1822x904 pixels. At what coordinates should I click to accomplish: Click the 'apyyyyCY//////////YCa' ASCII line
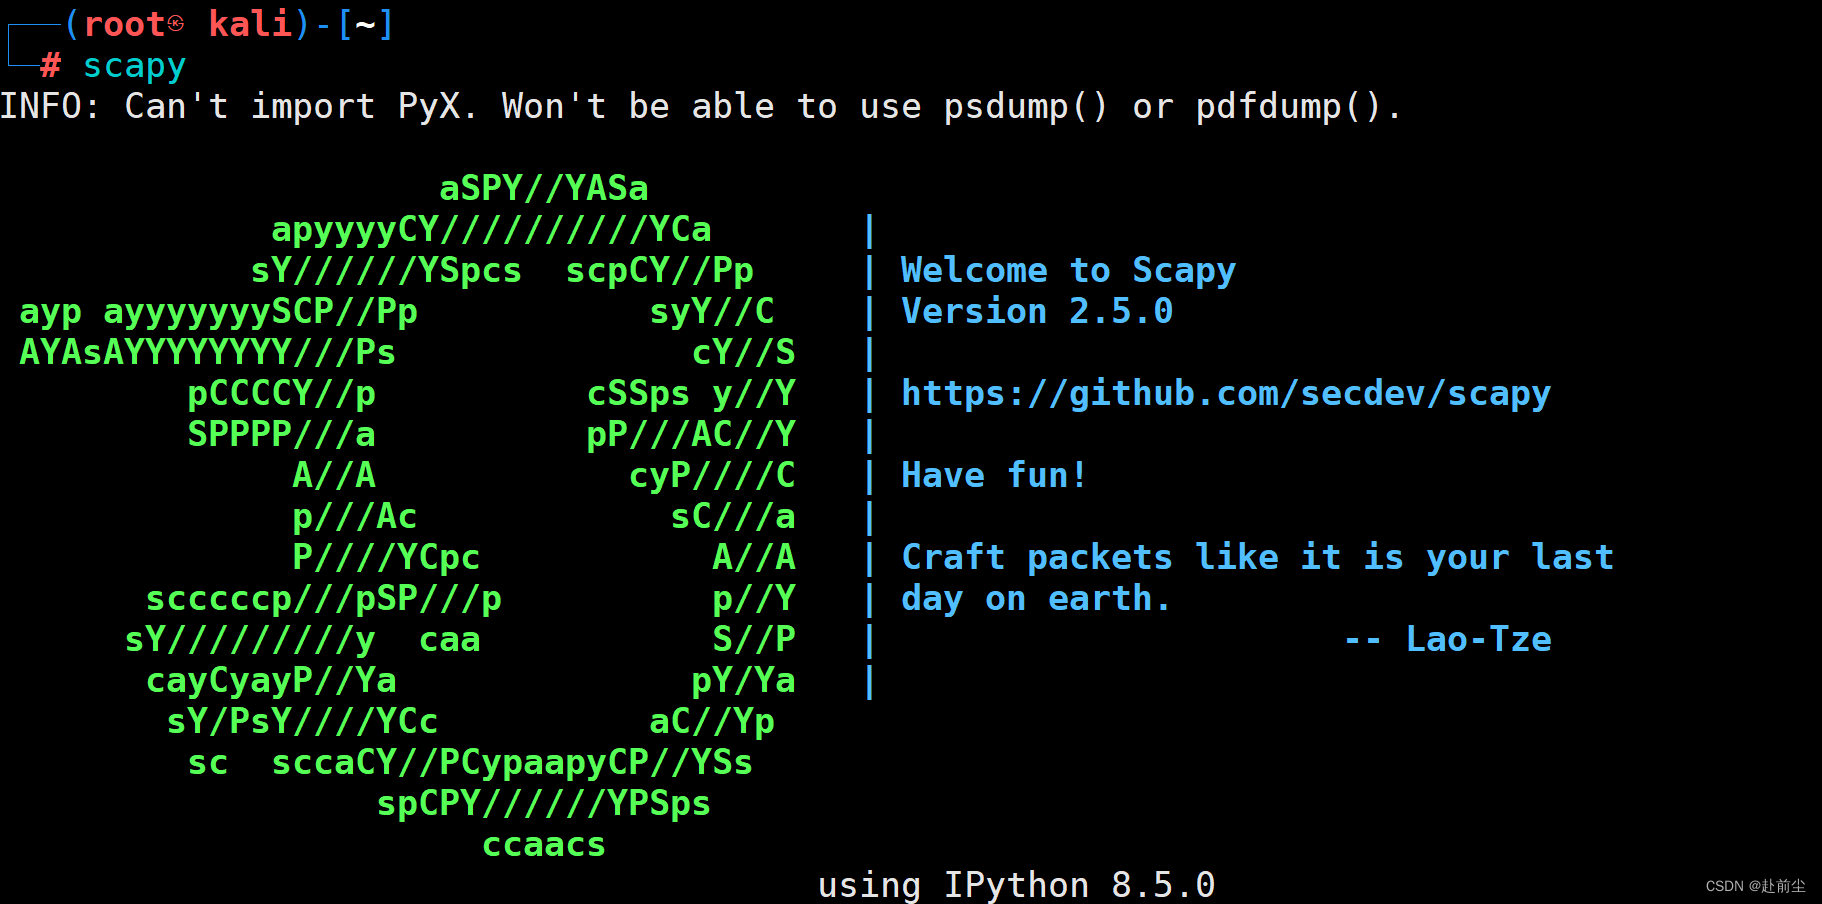(491, 230)
